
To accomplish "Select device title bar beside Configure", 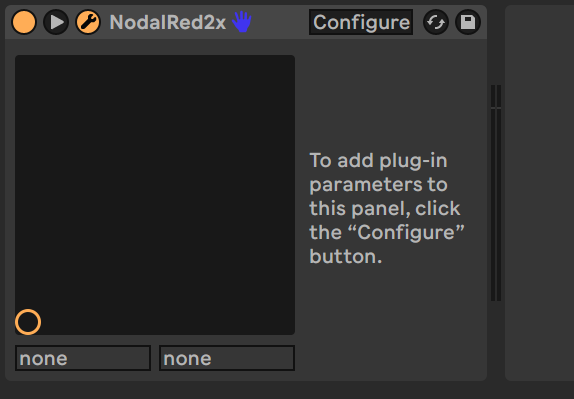I will point(280,22).
